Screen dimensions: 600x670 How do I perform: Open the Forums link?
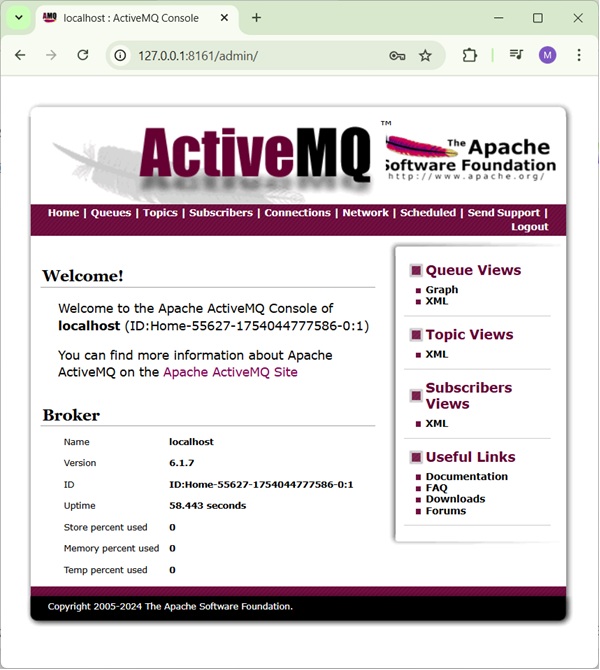446,511
